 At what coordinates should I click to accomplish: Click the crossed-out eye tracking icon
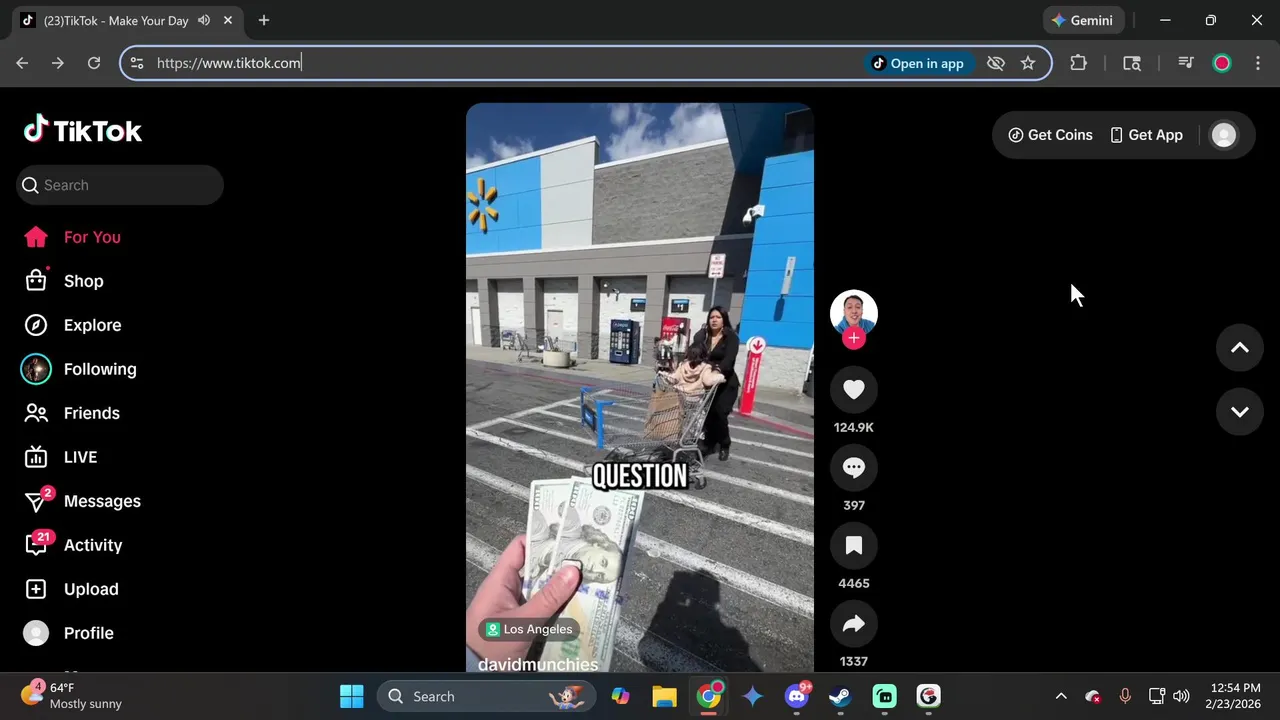coord(995,63)
